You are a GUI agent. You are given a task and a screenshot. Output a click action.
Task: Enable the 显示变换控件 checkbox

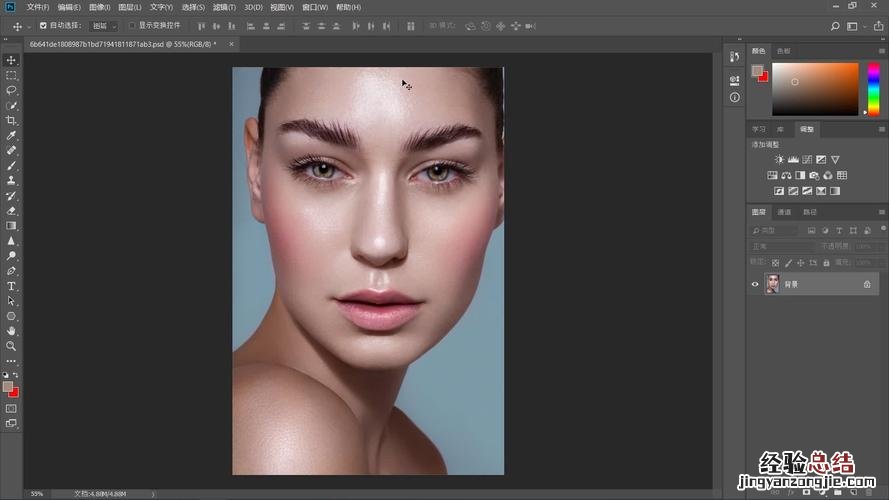[x=131, y=25]
